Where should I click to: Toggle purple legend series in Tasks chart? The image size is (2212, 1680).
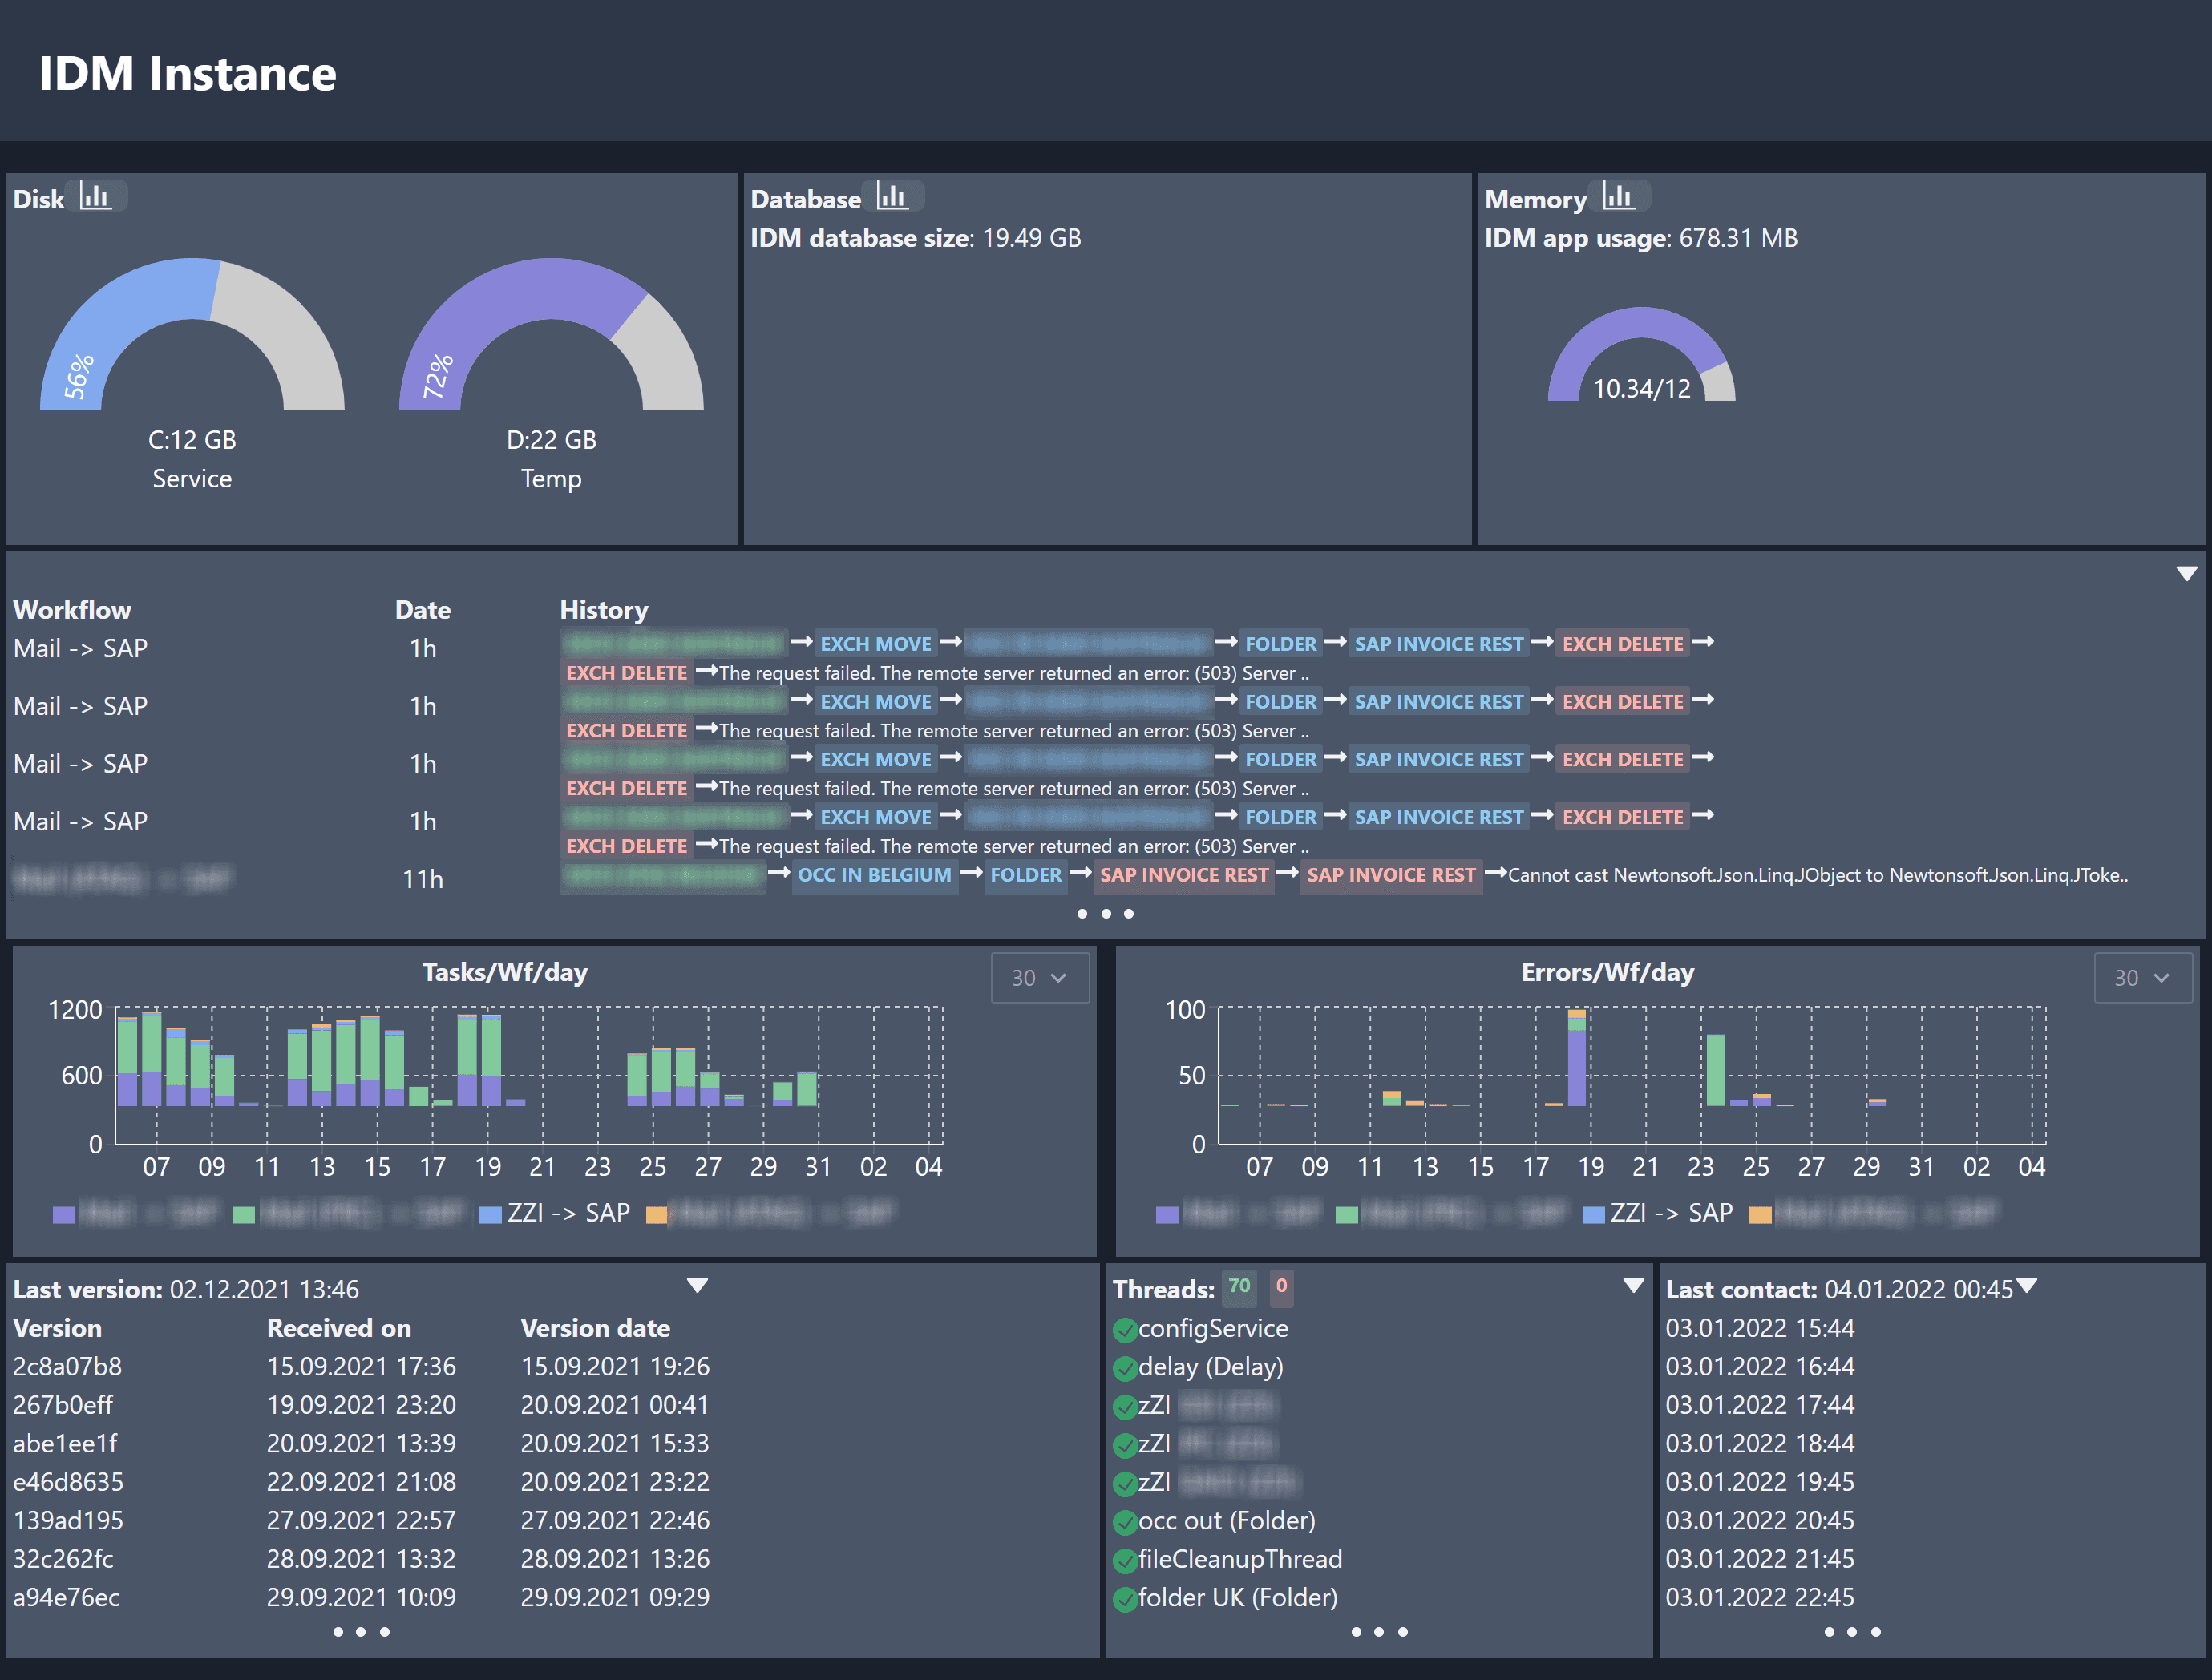(65, 1215)
